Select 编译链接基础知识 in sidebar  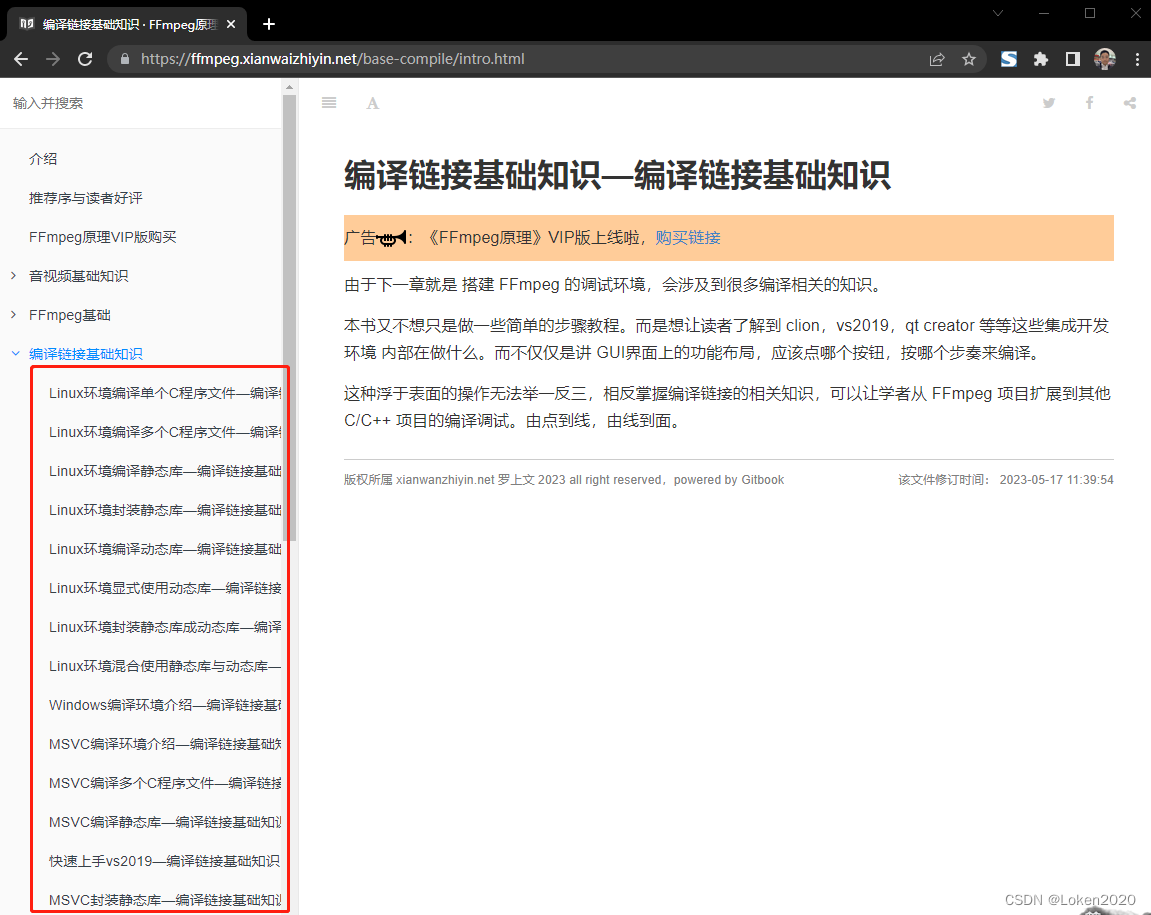pyautogui.click(x=86, y=353)
